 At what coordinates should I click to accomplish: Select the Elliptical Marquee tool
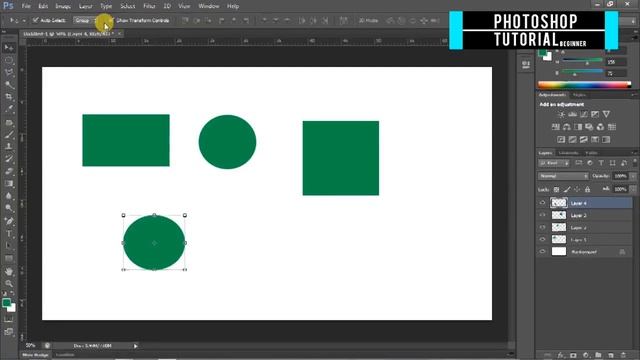pyautogui.click(x=9, y=60)
